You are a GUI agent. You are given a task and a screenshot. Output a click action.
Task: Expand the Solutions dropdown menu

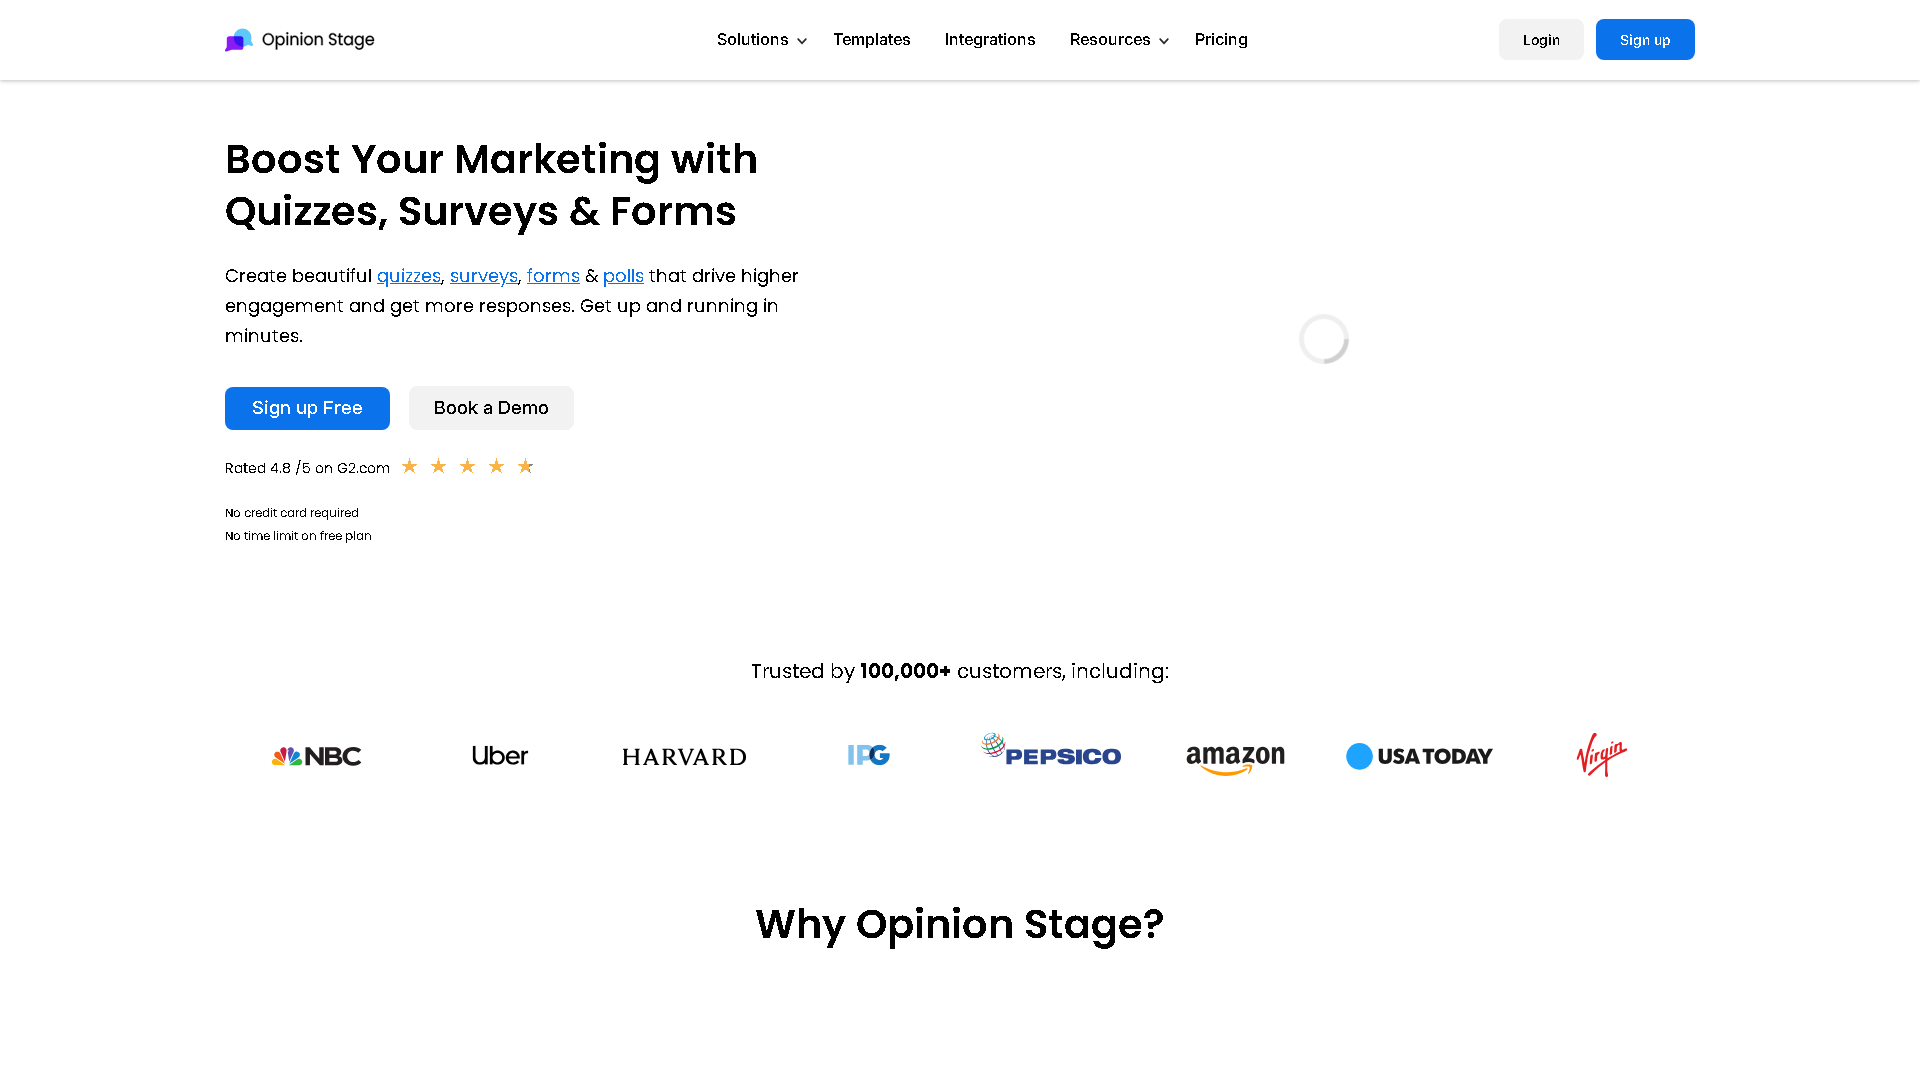coord(753,39)
